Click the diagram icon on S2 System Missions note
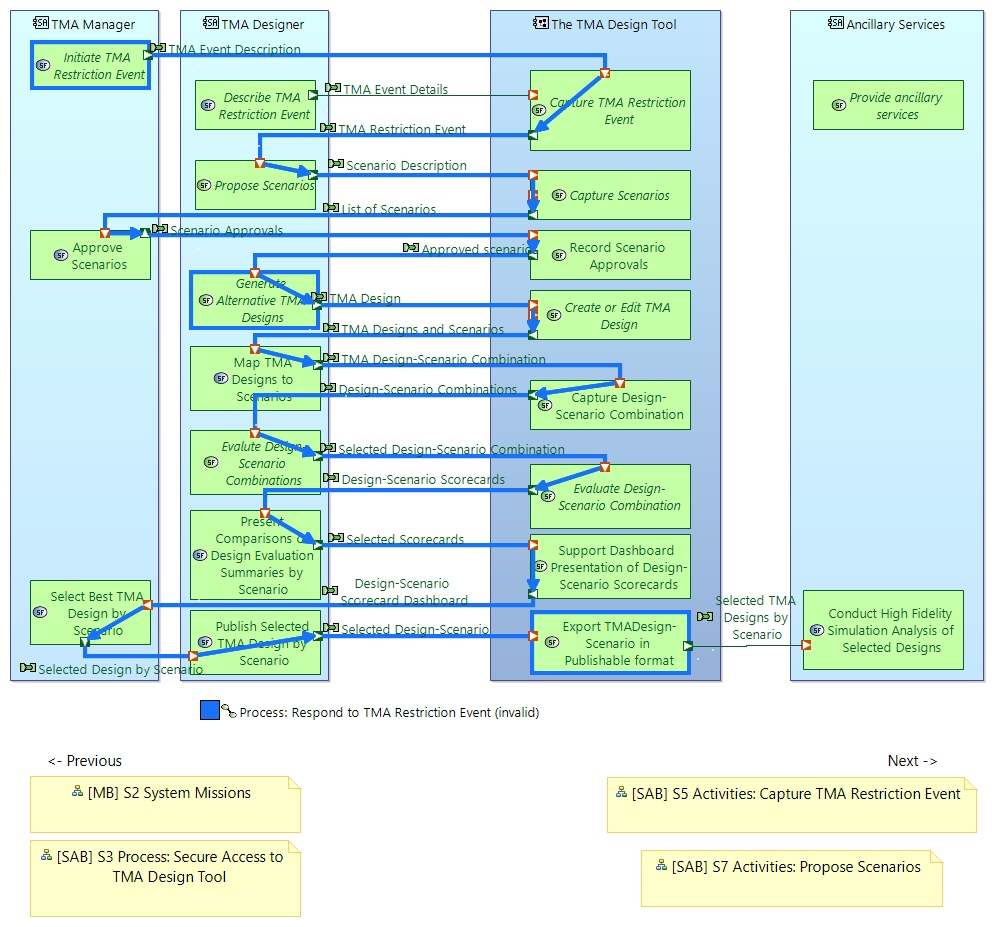This screenshot has width=996, height=927. click(x=77, y=792)
